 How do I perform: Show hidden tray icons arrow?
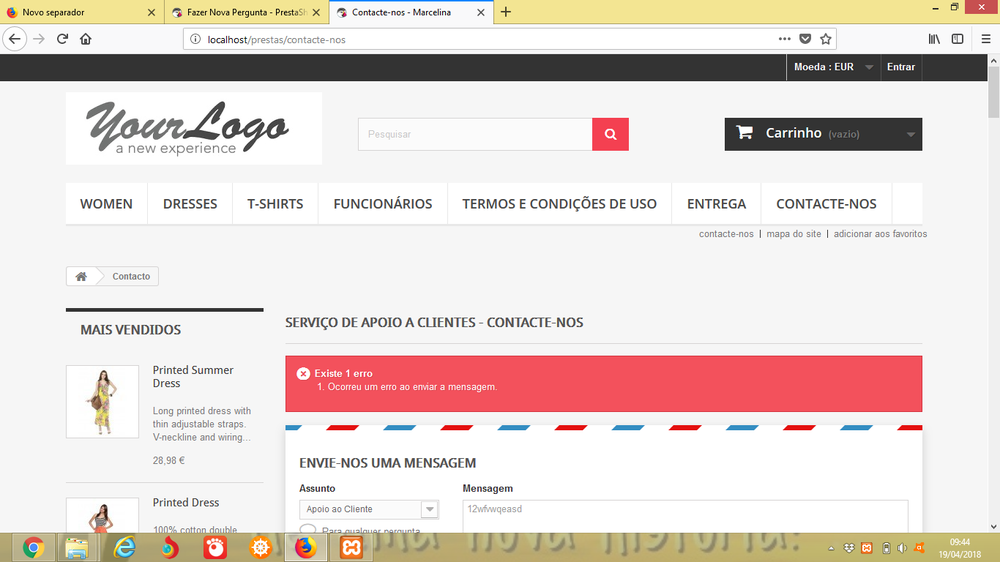click(x=831, y=548)
